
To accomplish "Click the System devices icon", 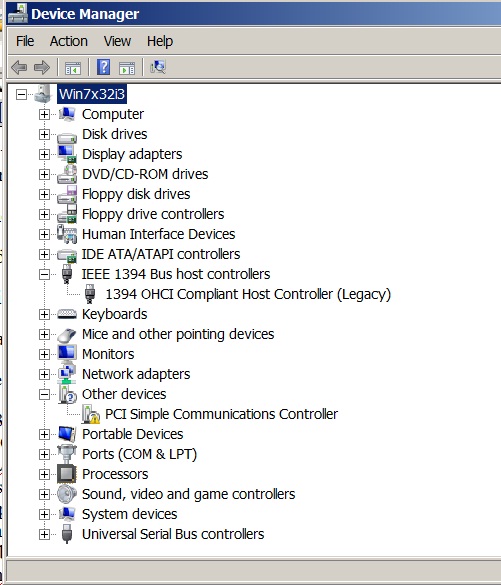I will (67, 514).
